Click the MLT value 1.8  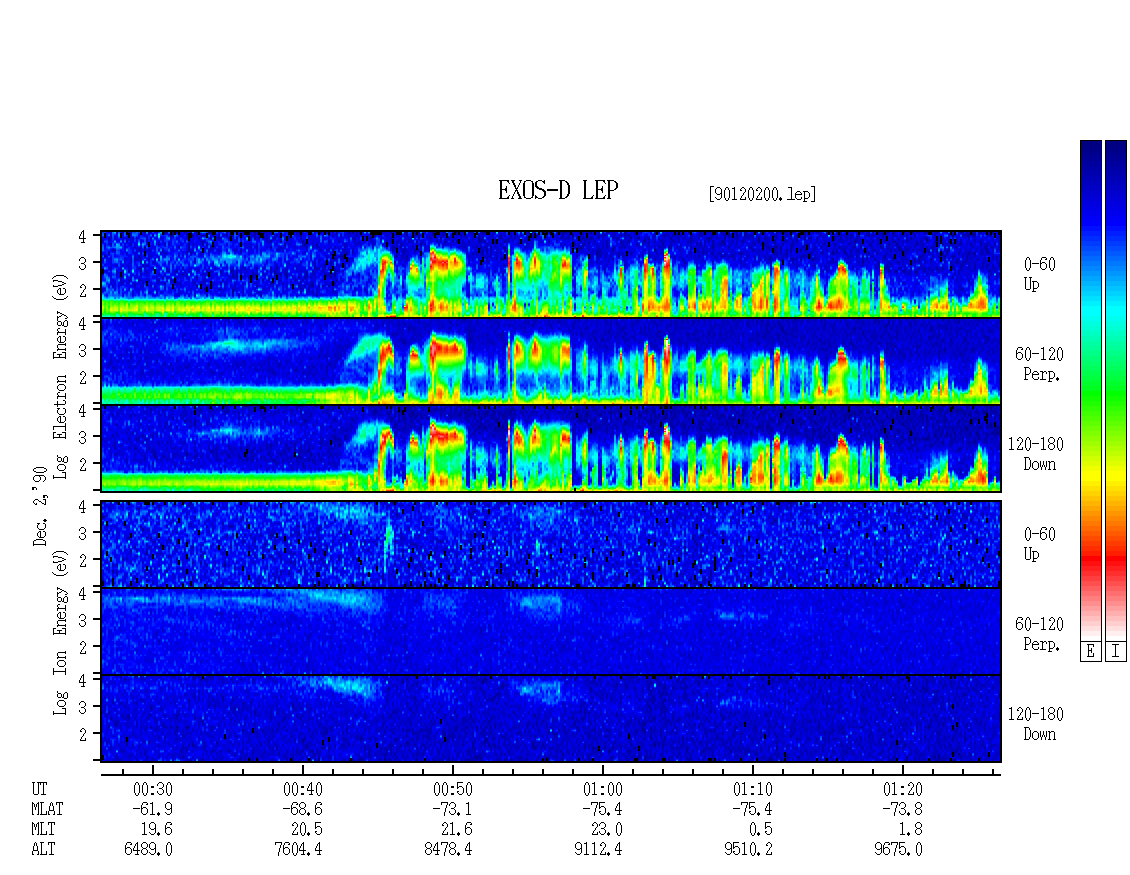pos(910,830)
